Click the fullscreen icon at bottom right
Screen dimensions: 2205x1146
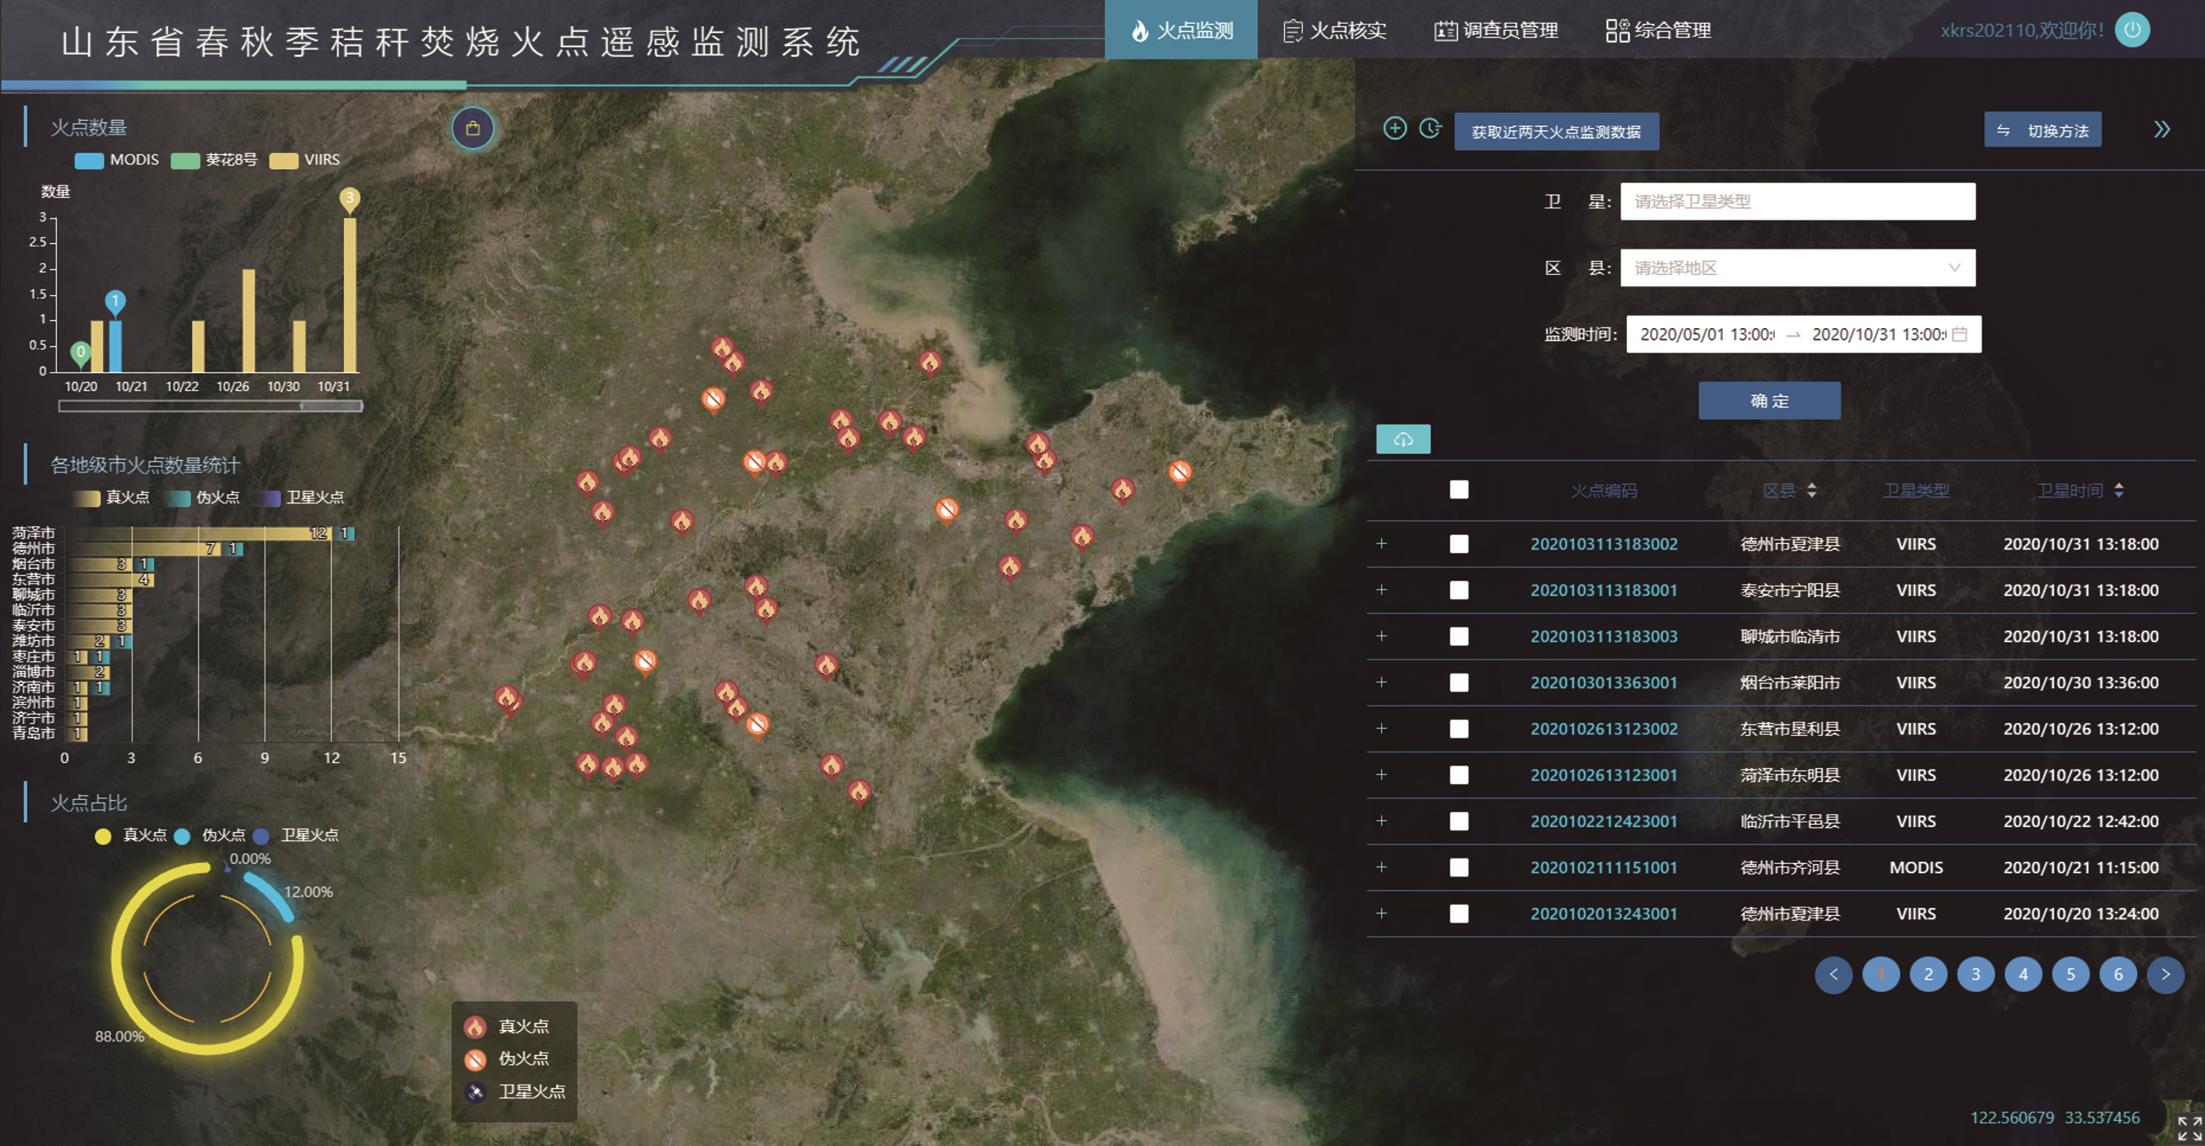point(2188,1129)
